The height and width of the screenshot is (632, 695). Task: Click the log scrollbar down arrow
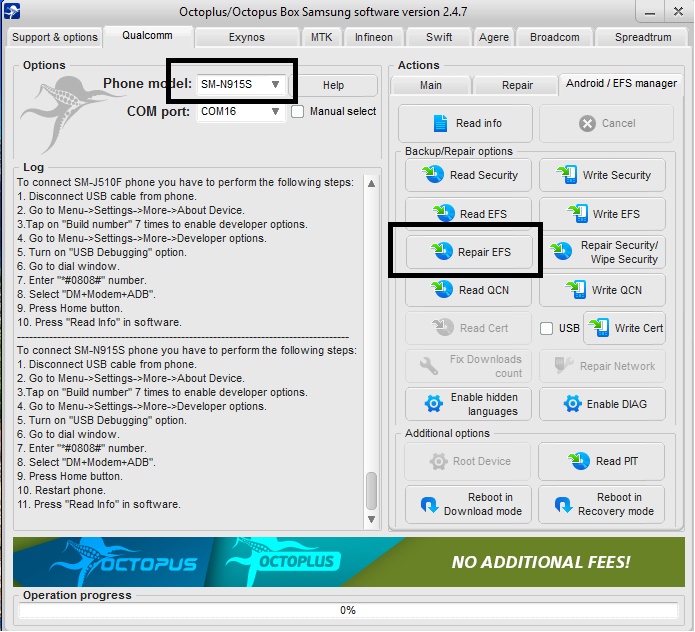371,519
